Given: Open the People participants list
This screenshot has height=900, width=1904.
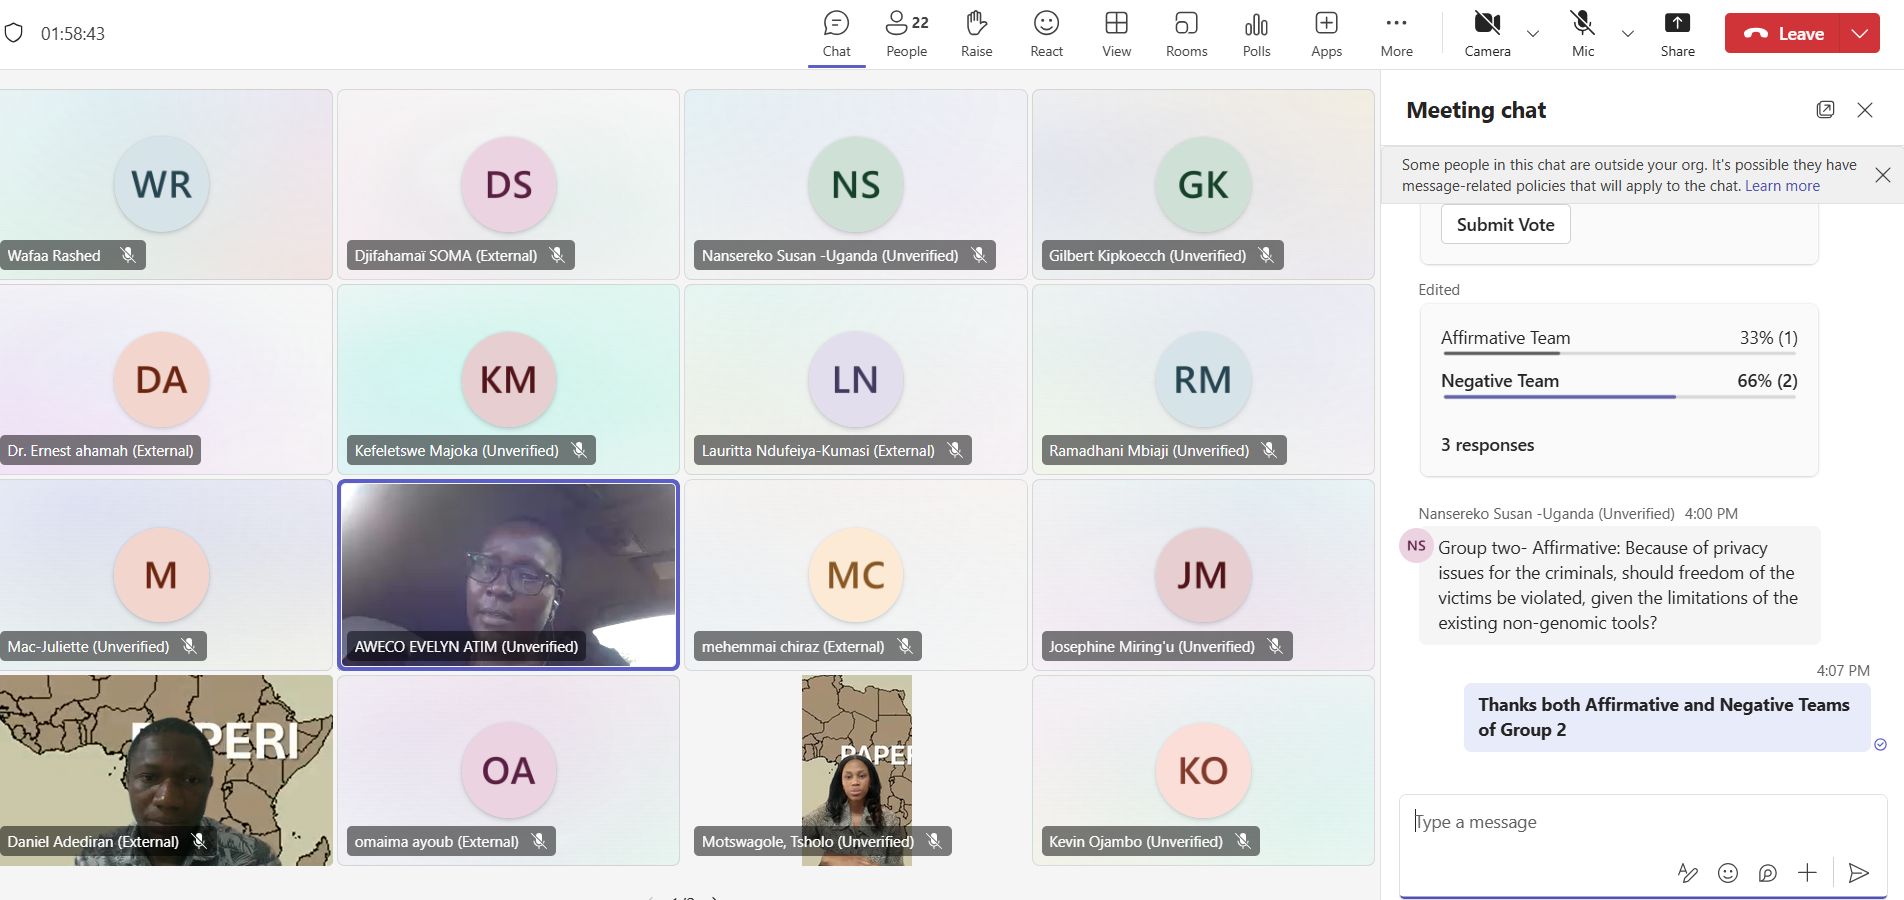Looking at the screenshot, I should (x=906, y=34).
